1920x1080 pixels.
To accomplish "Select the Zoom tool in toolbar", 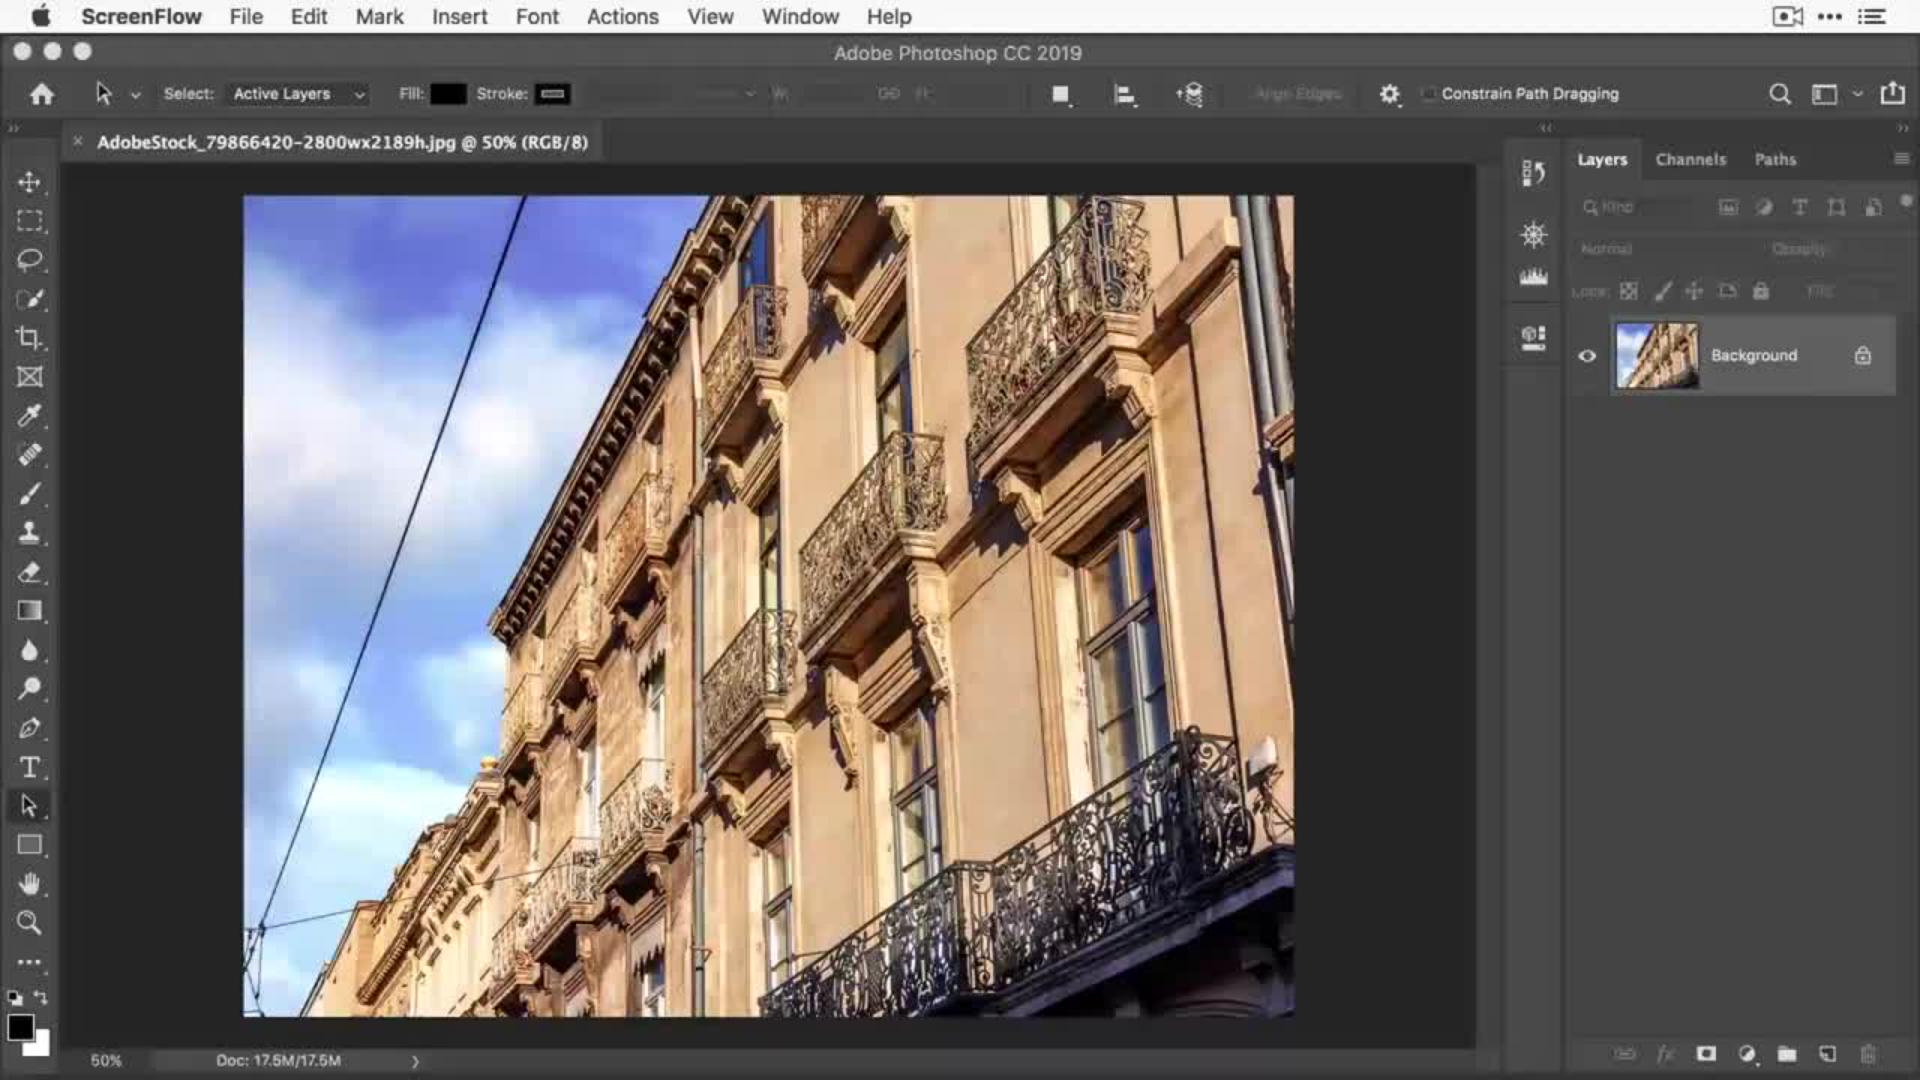I will (29, 923).
